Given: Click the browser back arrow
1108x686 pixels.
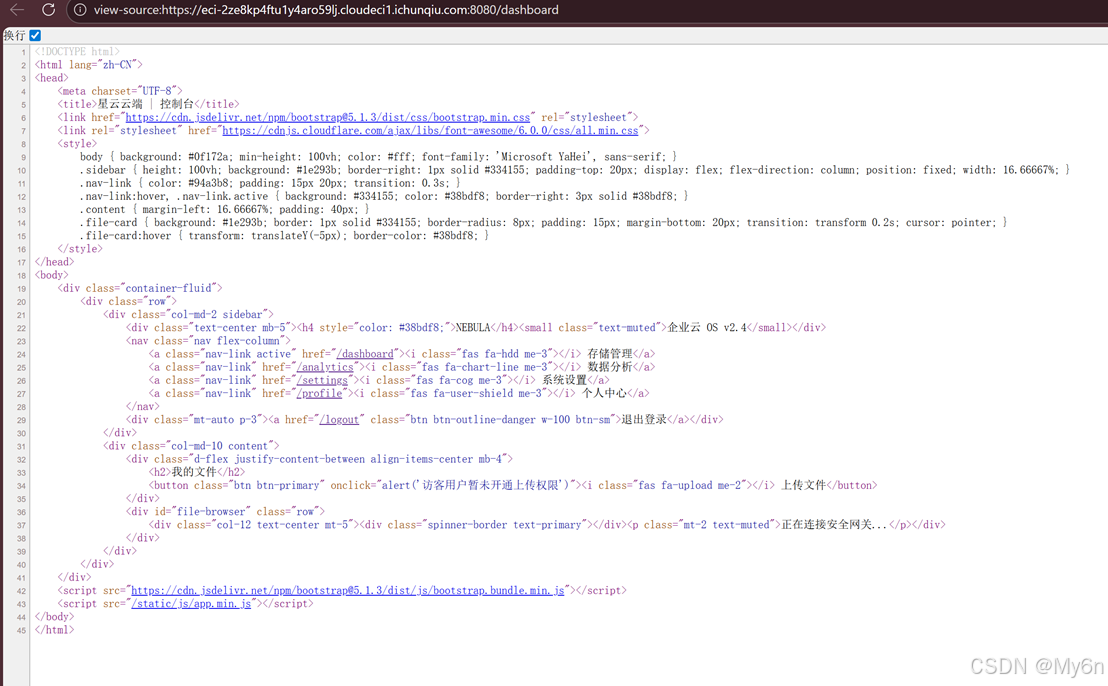Looking at the screenshot, I should point(17,10).
